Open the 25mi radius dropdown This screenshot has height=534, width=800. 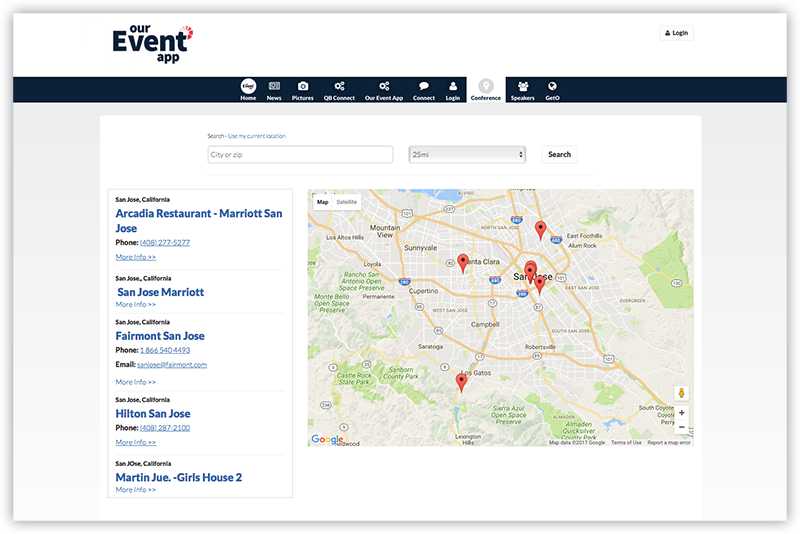point(467,155)
